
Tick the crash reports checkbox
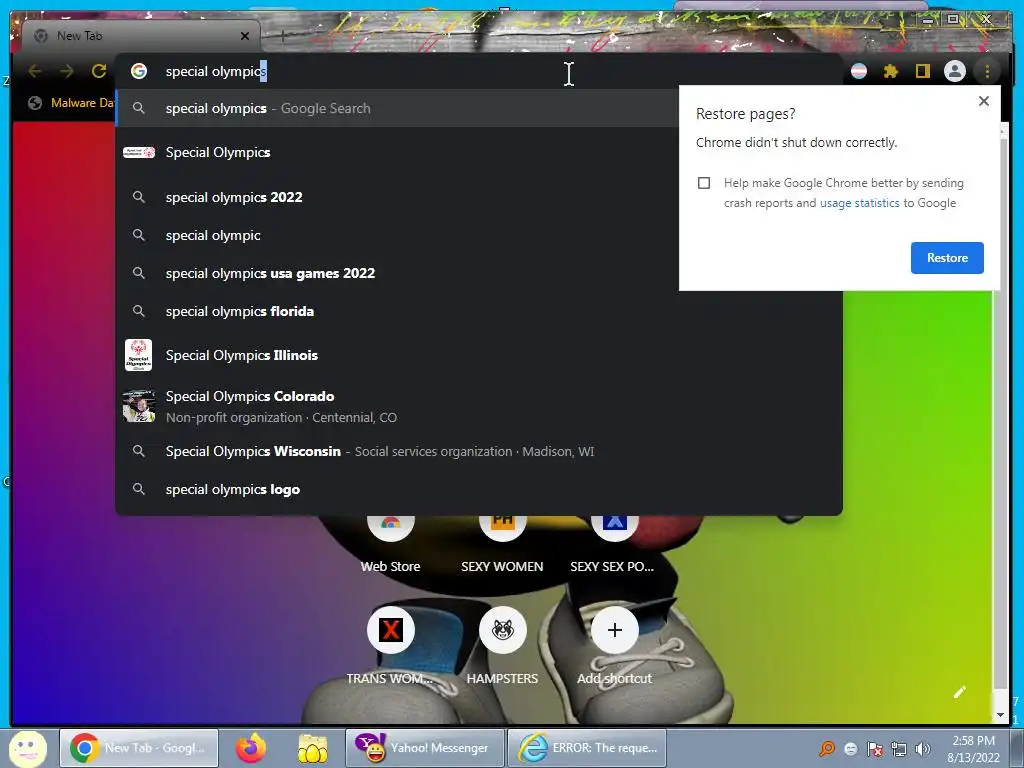pyautogui.click(x=703, y=183)
